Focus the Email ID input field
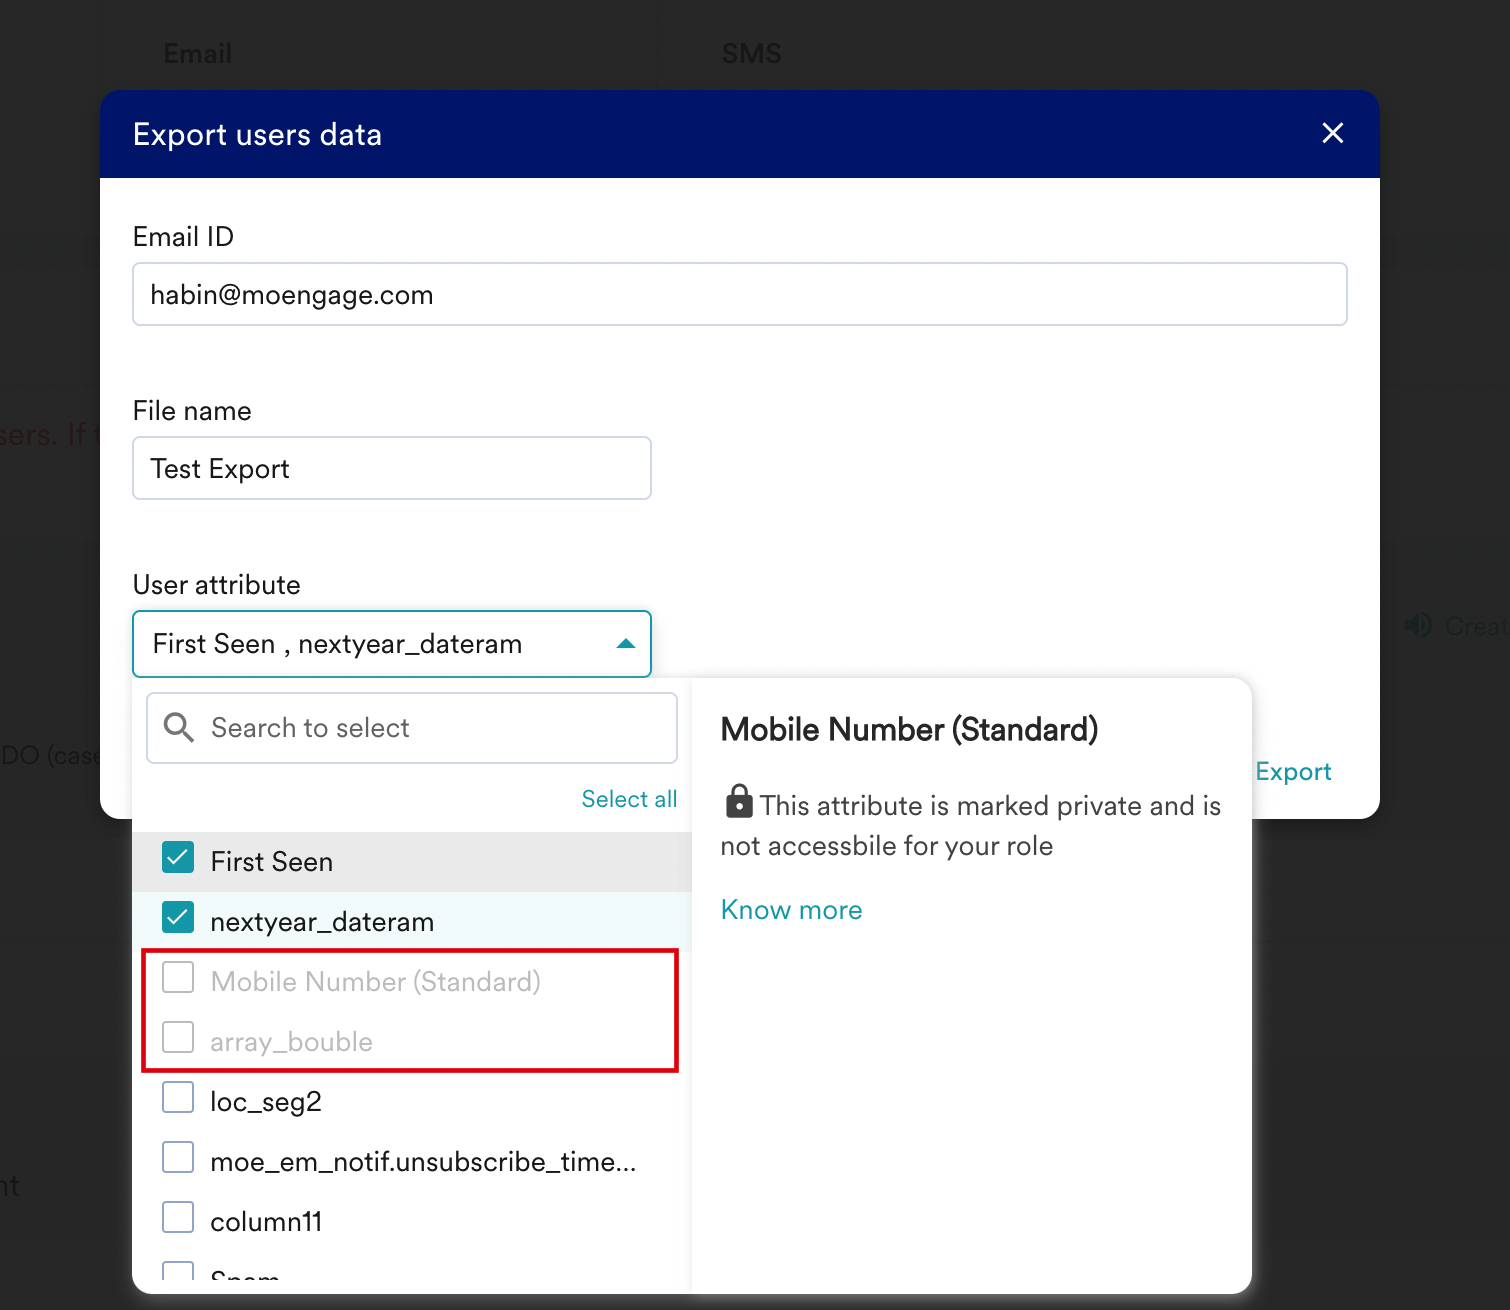Screen dimensions: 1510x1310 point(739,294)
